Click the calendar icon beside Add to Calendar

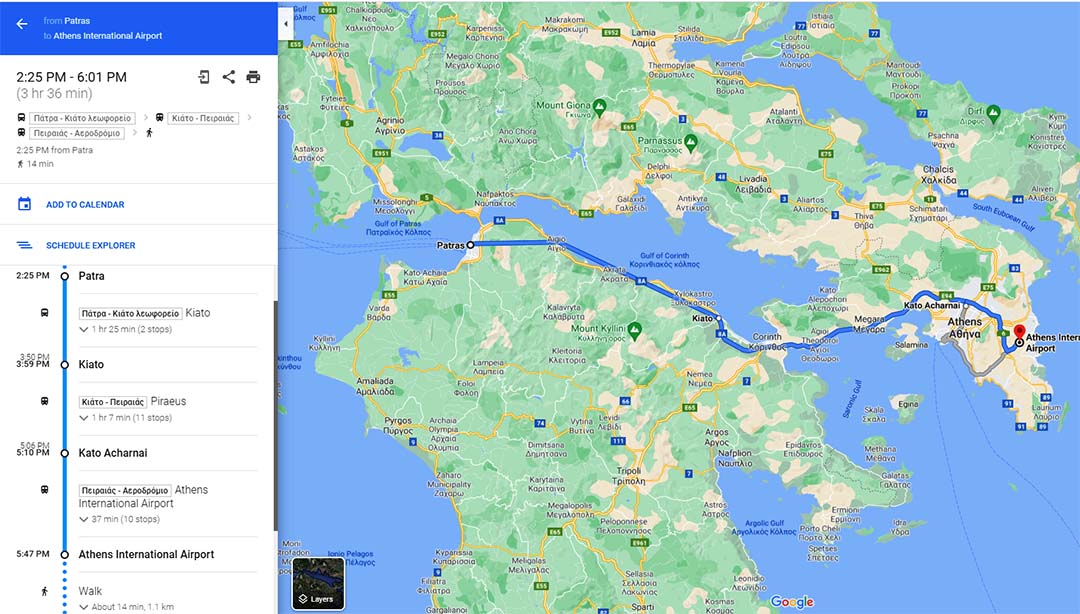click(x=24, y=203)
